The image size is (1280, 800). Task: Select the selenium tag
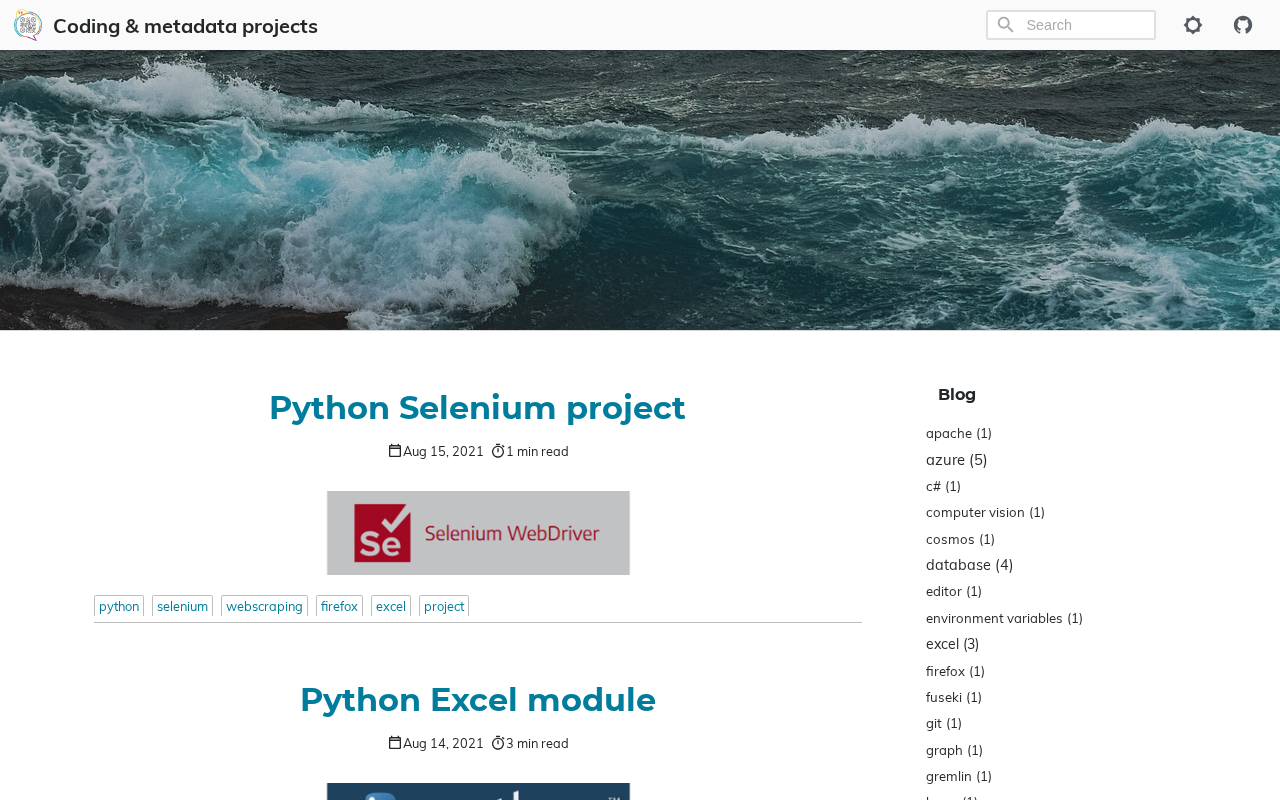182,606
